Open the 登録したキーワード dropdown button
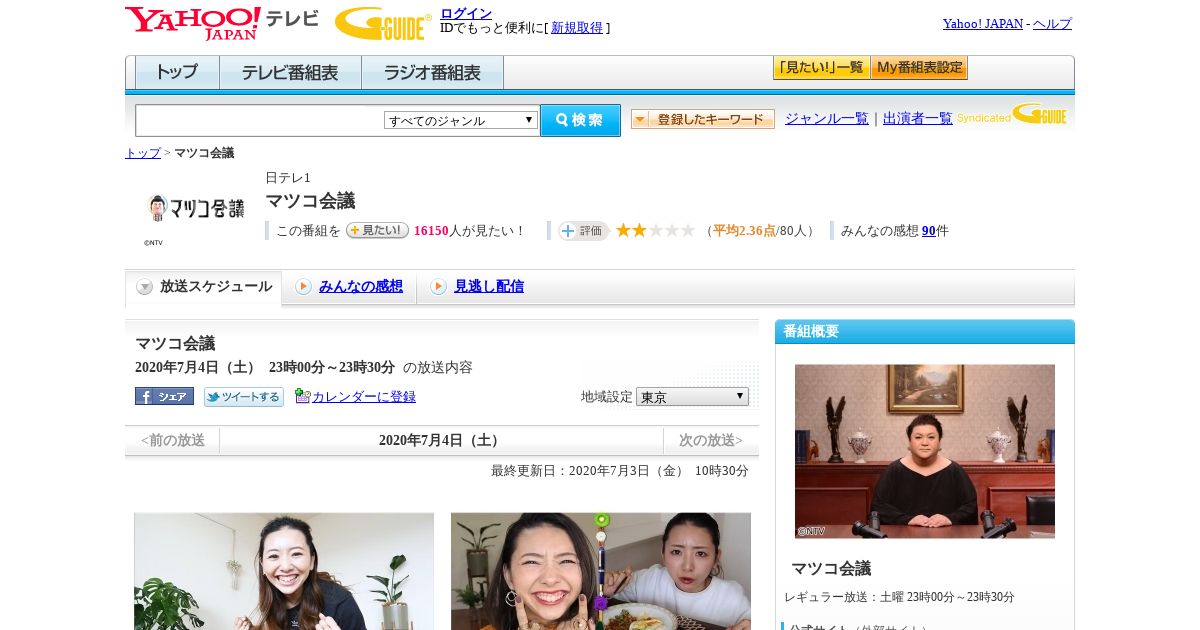1200x630 pixels. (x=703, y=119)
